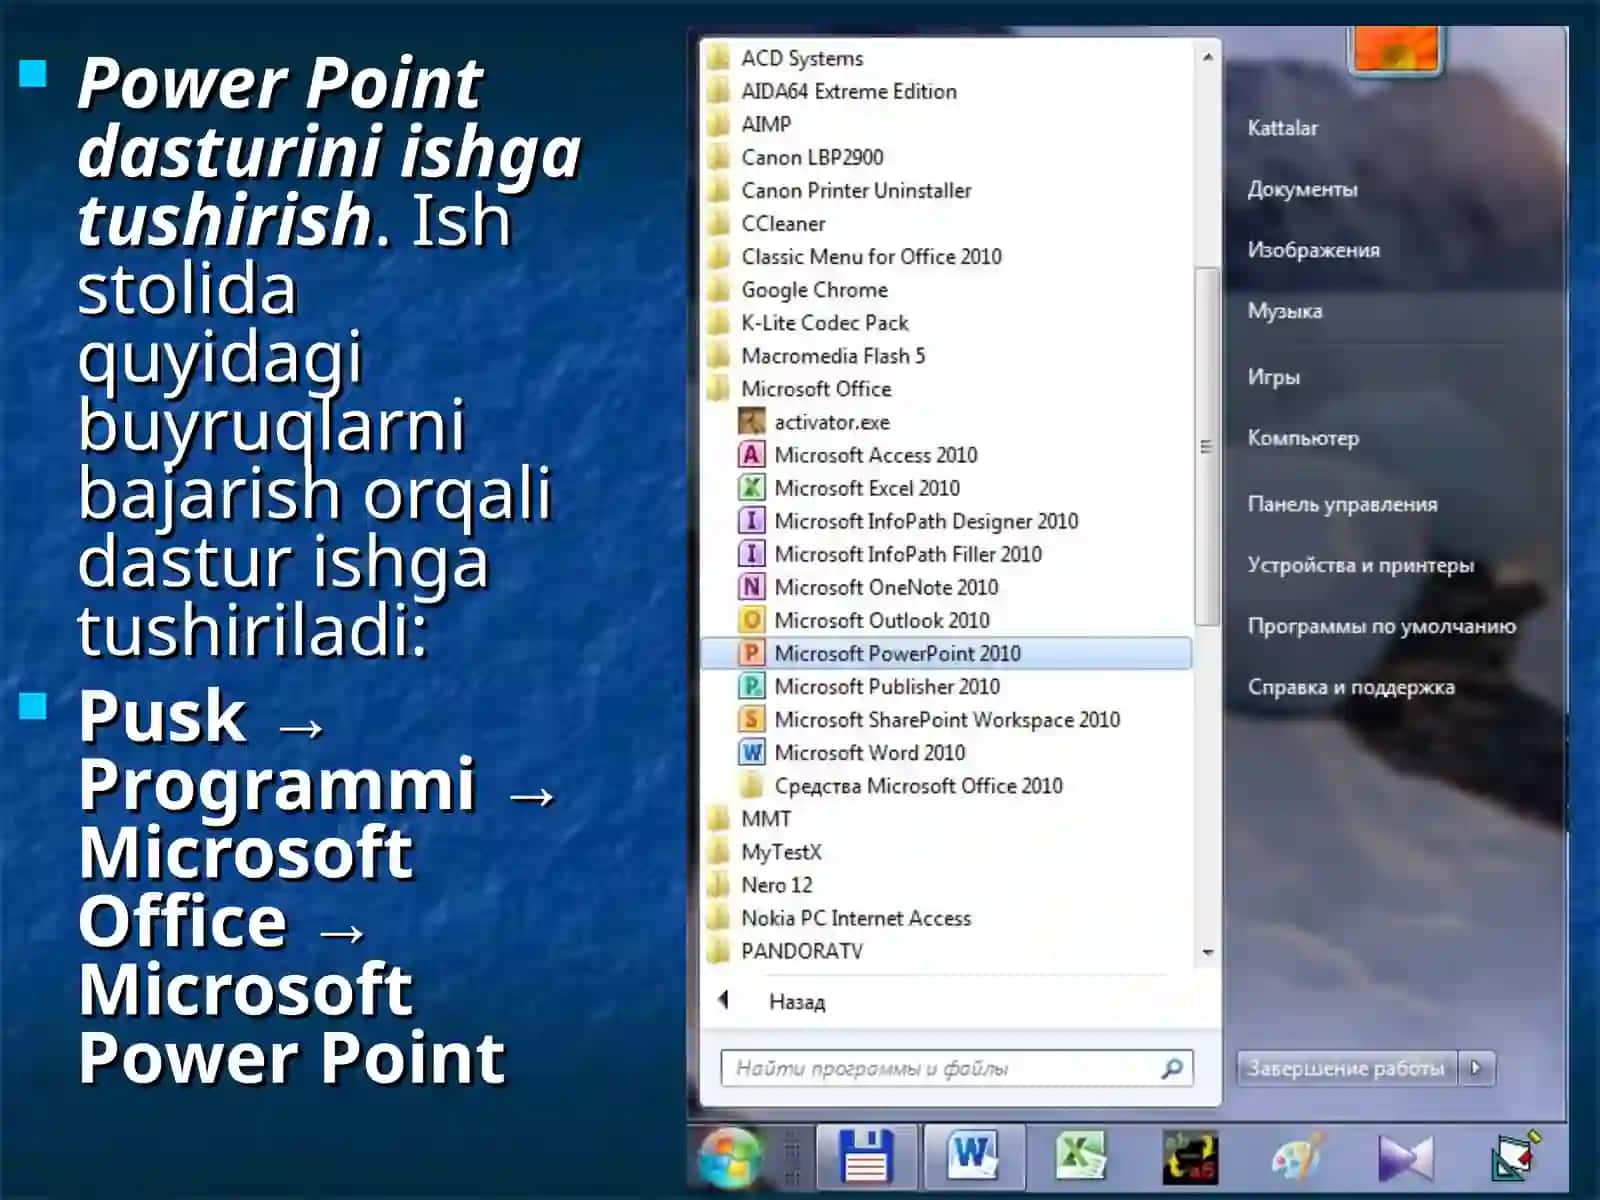The height and width of the screenshot is (1200, 1600).
Task: Click the SharePoint Workspace 2010 icon
Action: [751, 719]
